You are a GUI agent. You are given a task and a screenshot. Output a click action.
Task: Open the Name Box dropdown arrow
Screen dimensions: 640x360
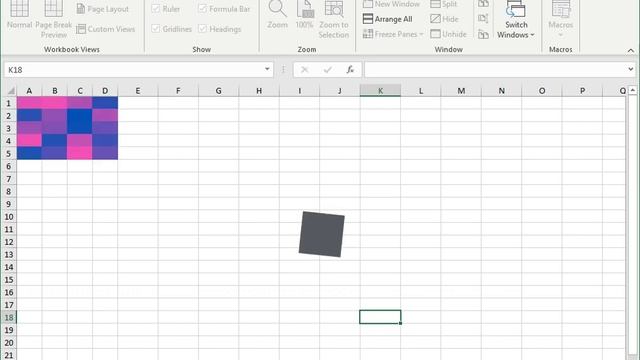click(x=267, y=69)
